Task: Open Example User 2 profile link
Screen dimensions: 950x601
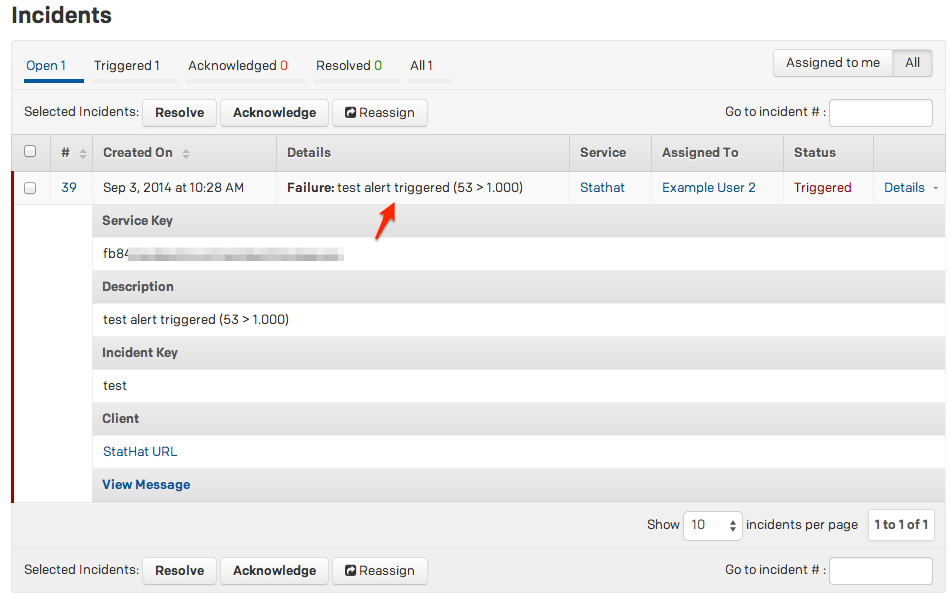Action: tap(708, 188)
